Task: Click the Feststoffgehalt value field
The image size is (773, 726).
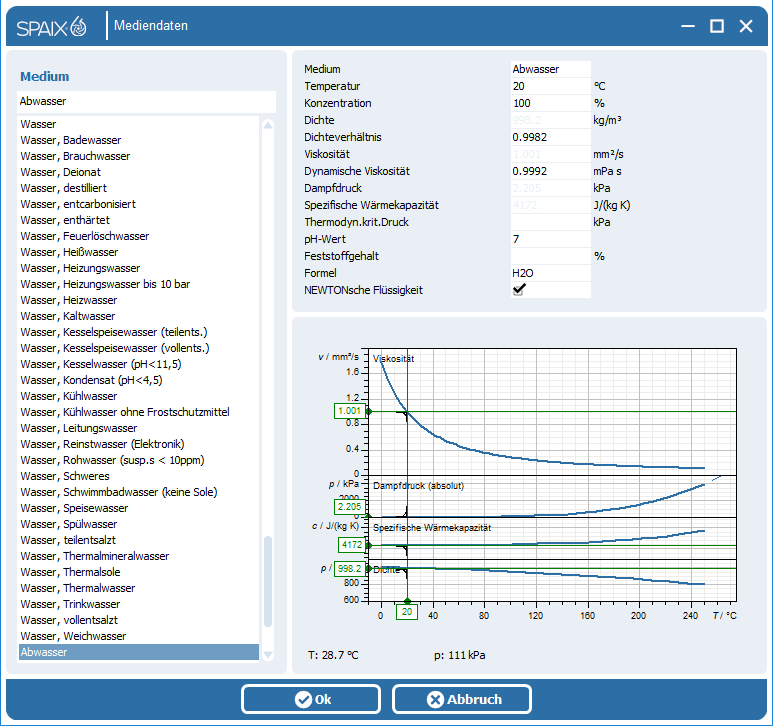Action: [x=551, y=256]
